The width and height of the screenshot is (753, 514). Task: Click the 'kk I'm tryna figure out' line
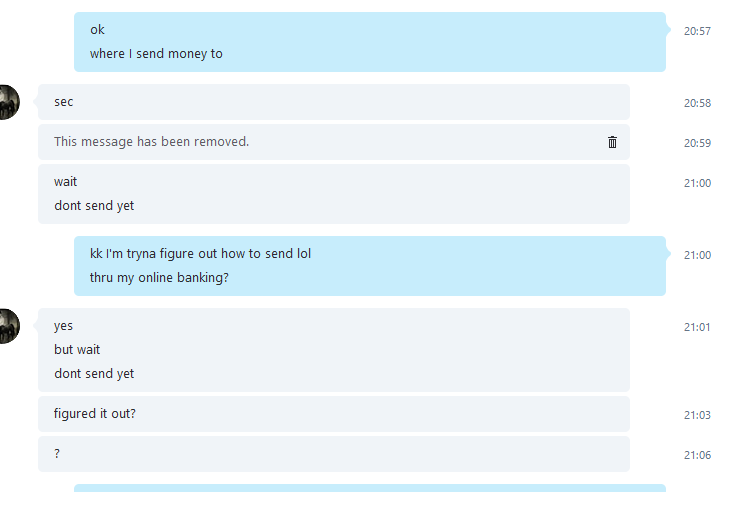200,254
